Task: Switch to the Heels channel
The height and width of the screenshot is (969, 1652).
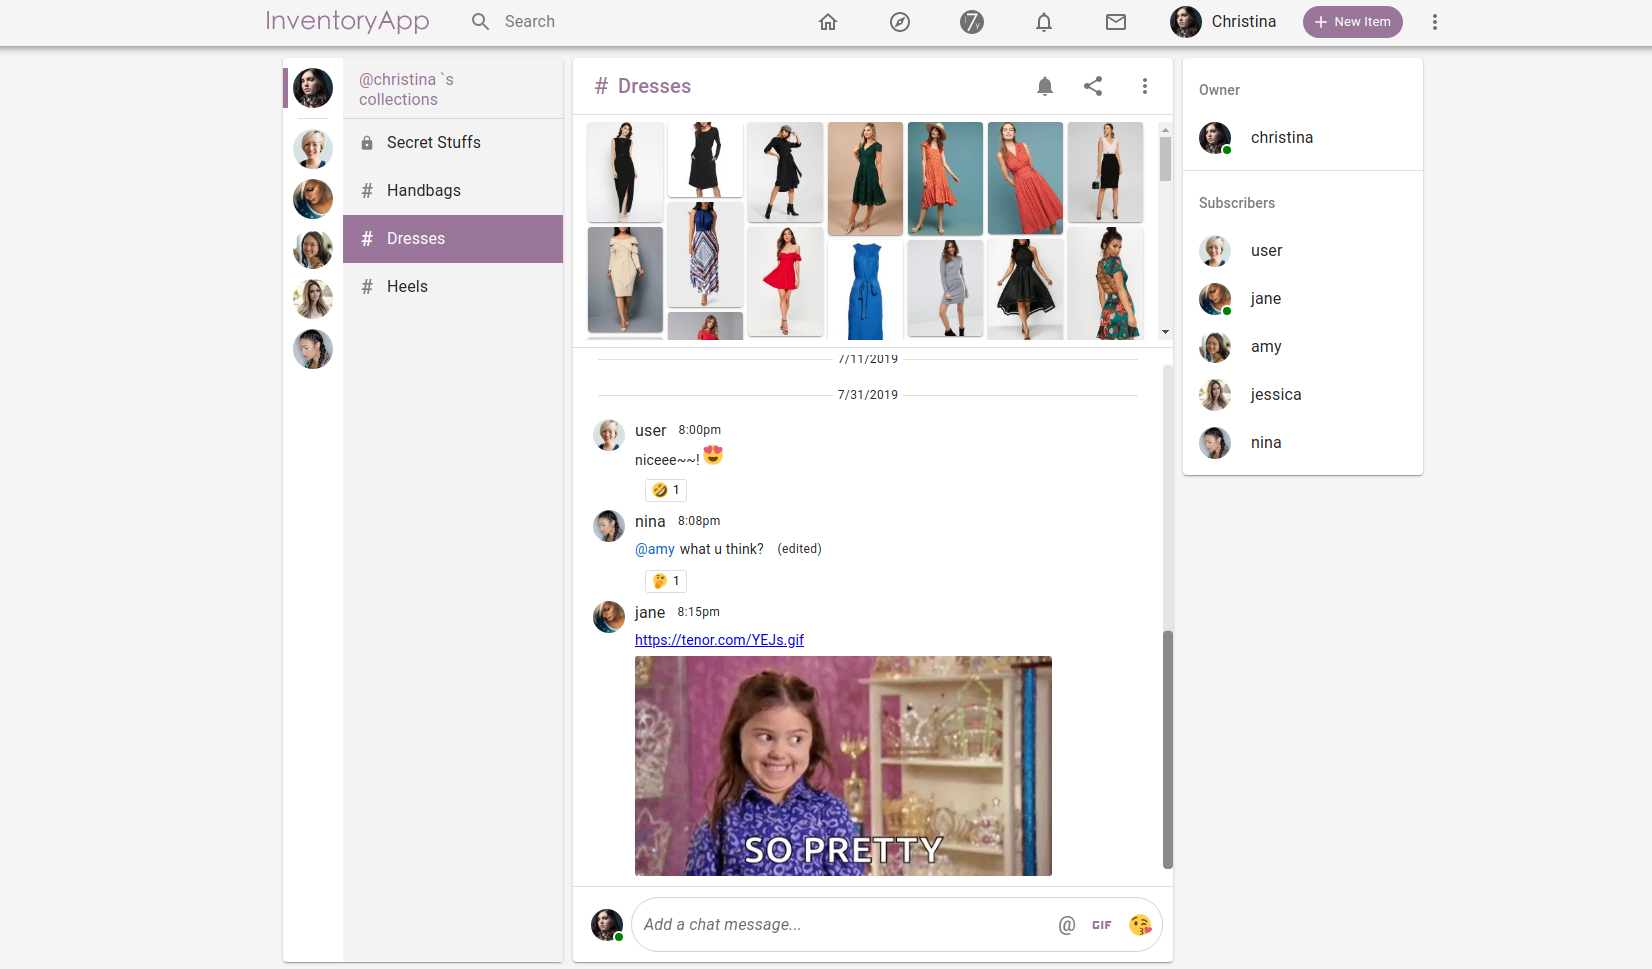Action: (407, 287)
